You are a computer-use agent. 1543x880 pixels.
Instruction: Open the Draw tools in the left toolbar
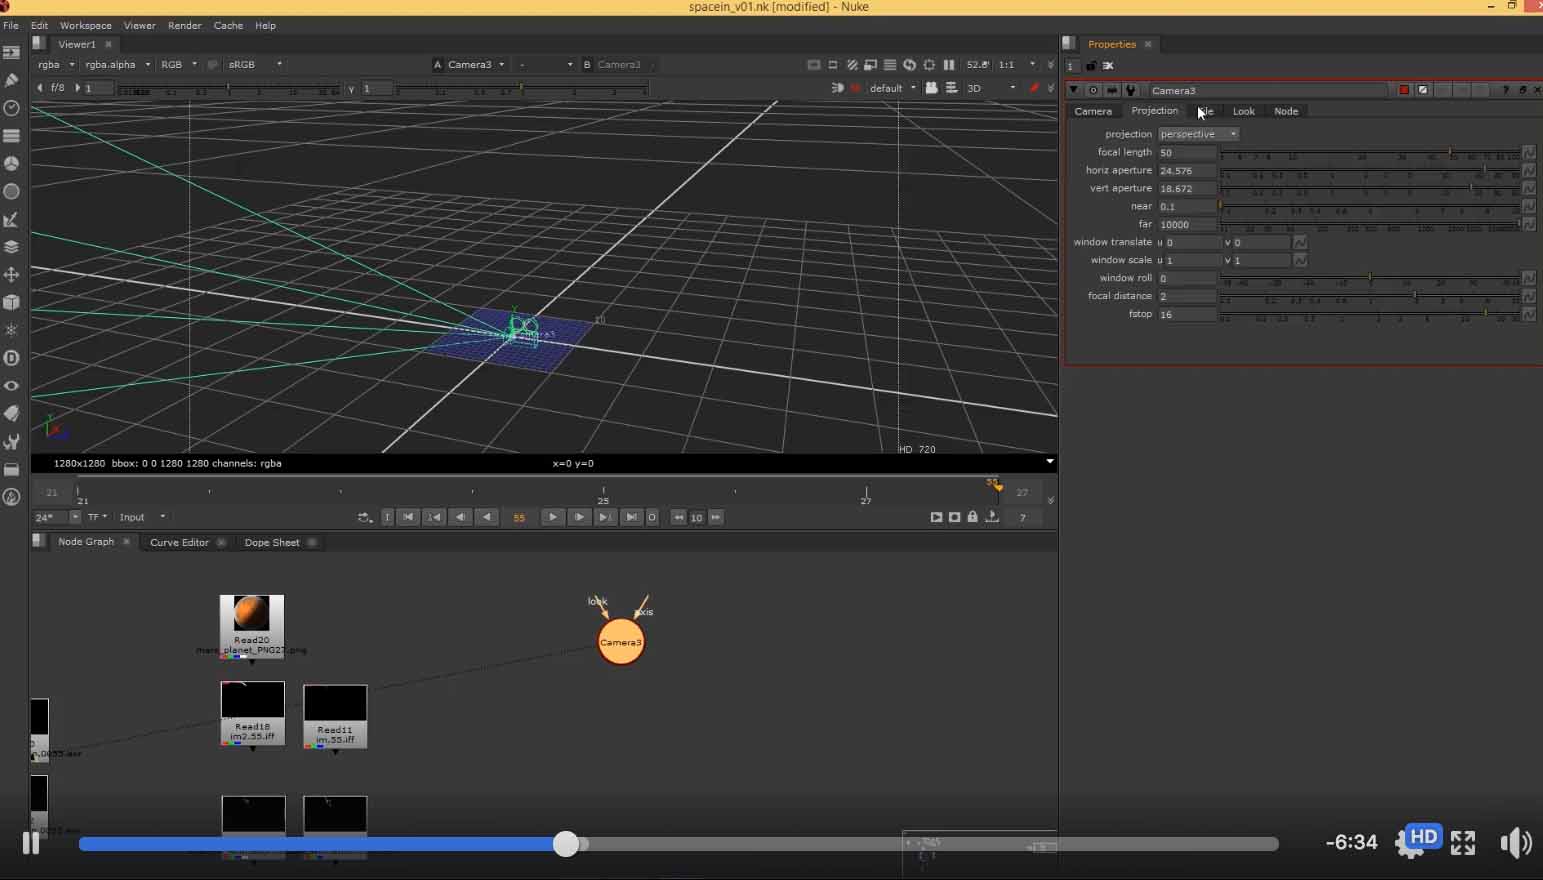(12, 80)
